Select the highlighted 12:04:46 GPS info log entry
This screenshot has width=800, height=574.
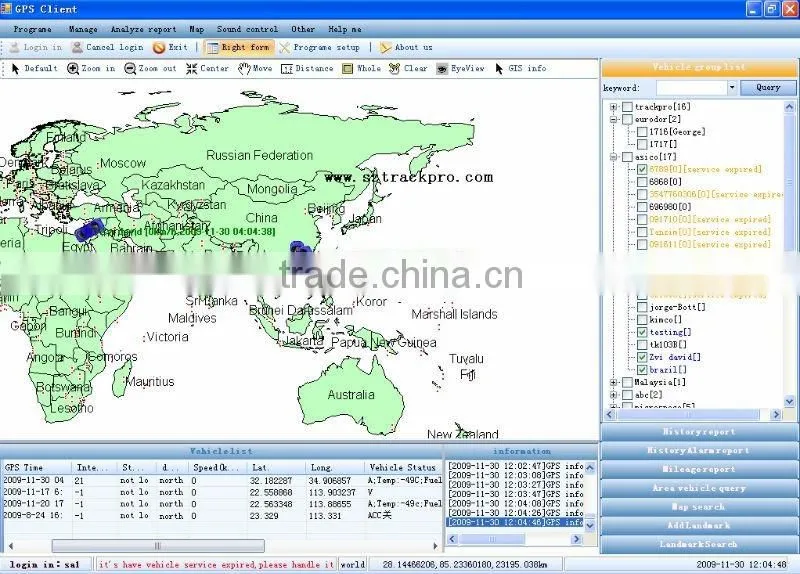[x=515, y=522]
